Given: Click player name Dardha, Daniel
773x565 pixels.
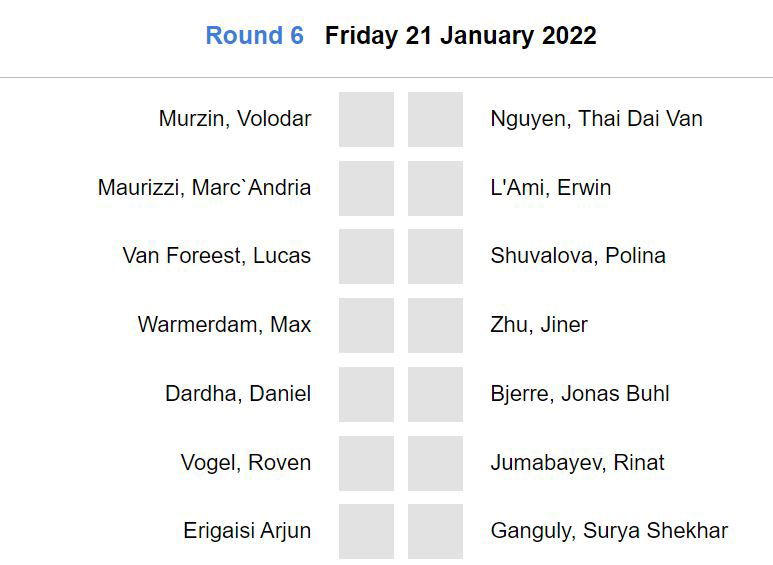Looking at the screenshot, I should click(238, 394).
